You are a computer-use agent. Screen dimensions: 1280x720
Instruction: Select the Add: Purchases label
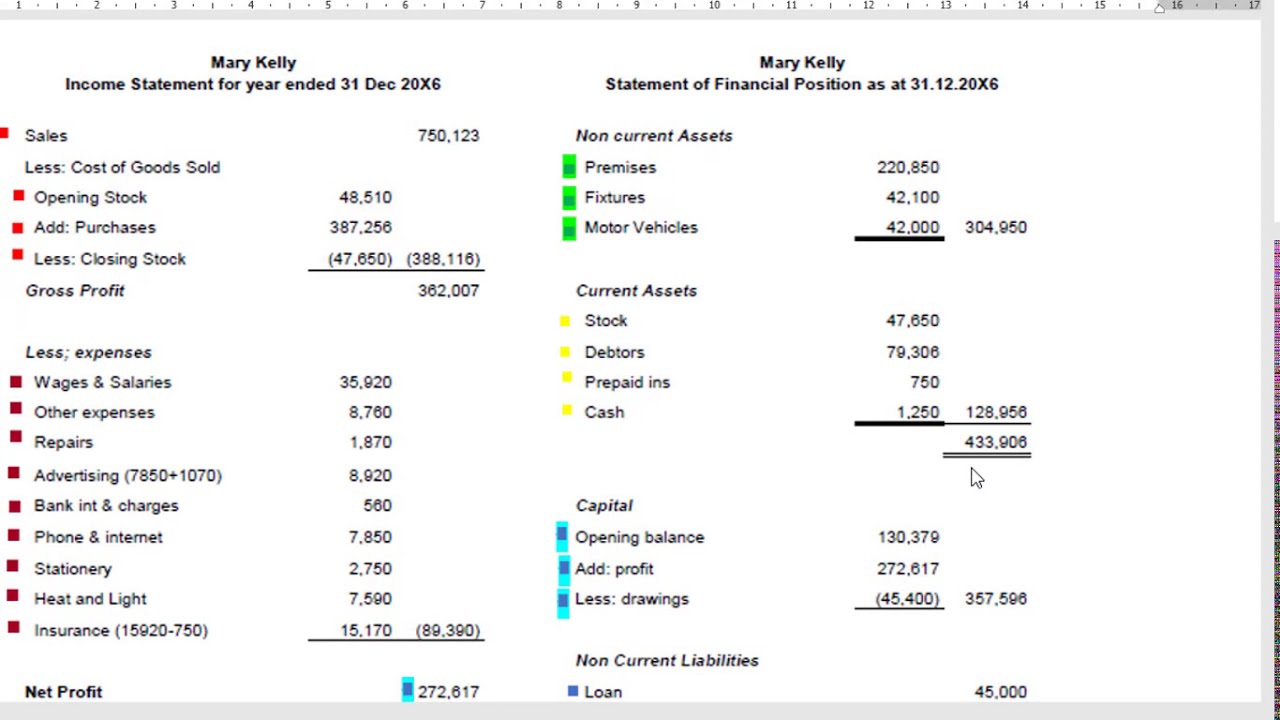(95, 228)
